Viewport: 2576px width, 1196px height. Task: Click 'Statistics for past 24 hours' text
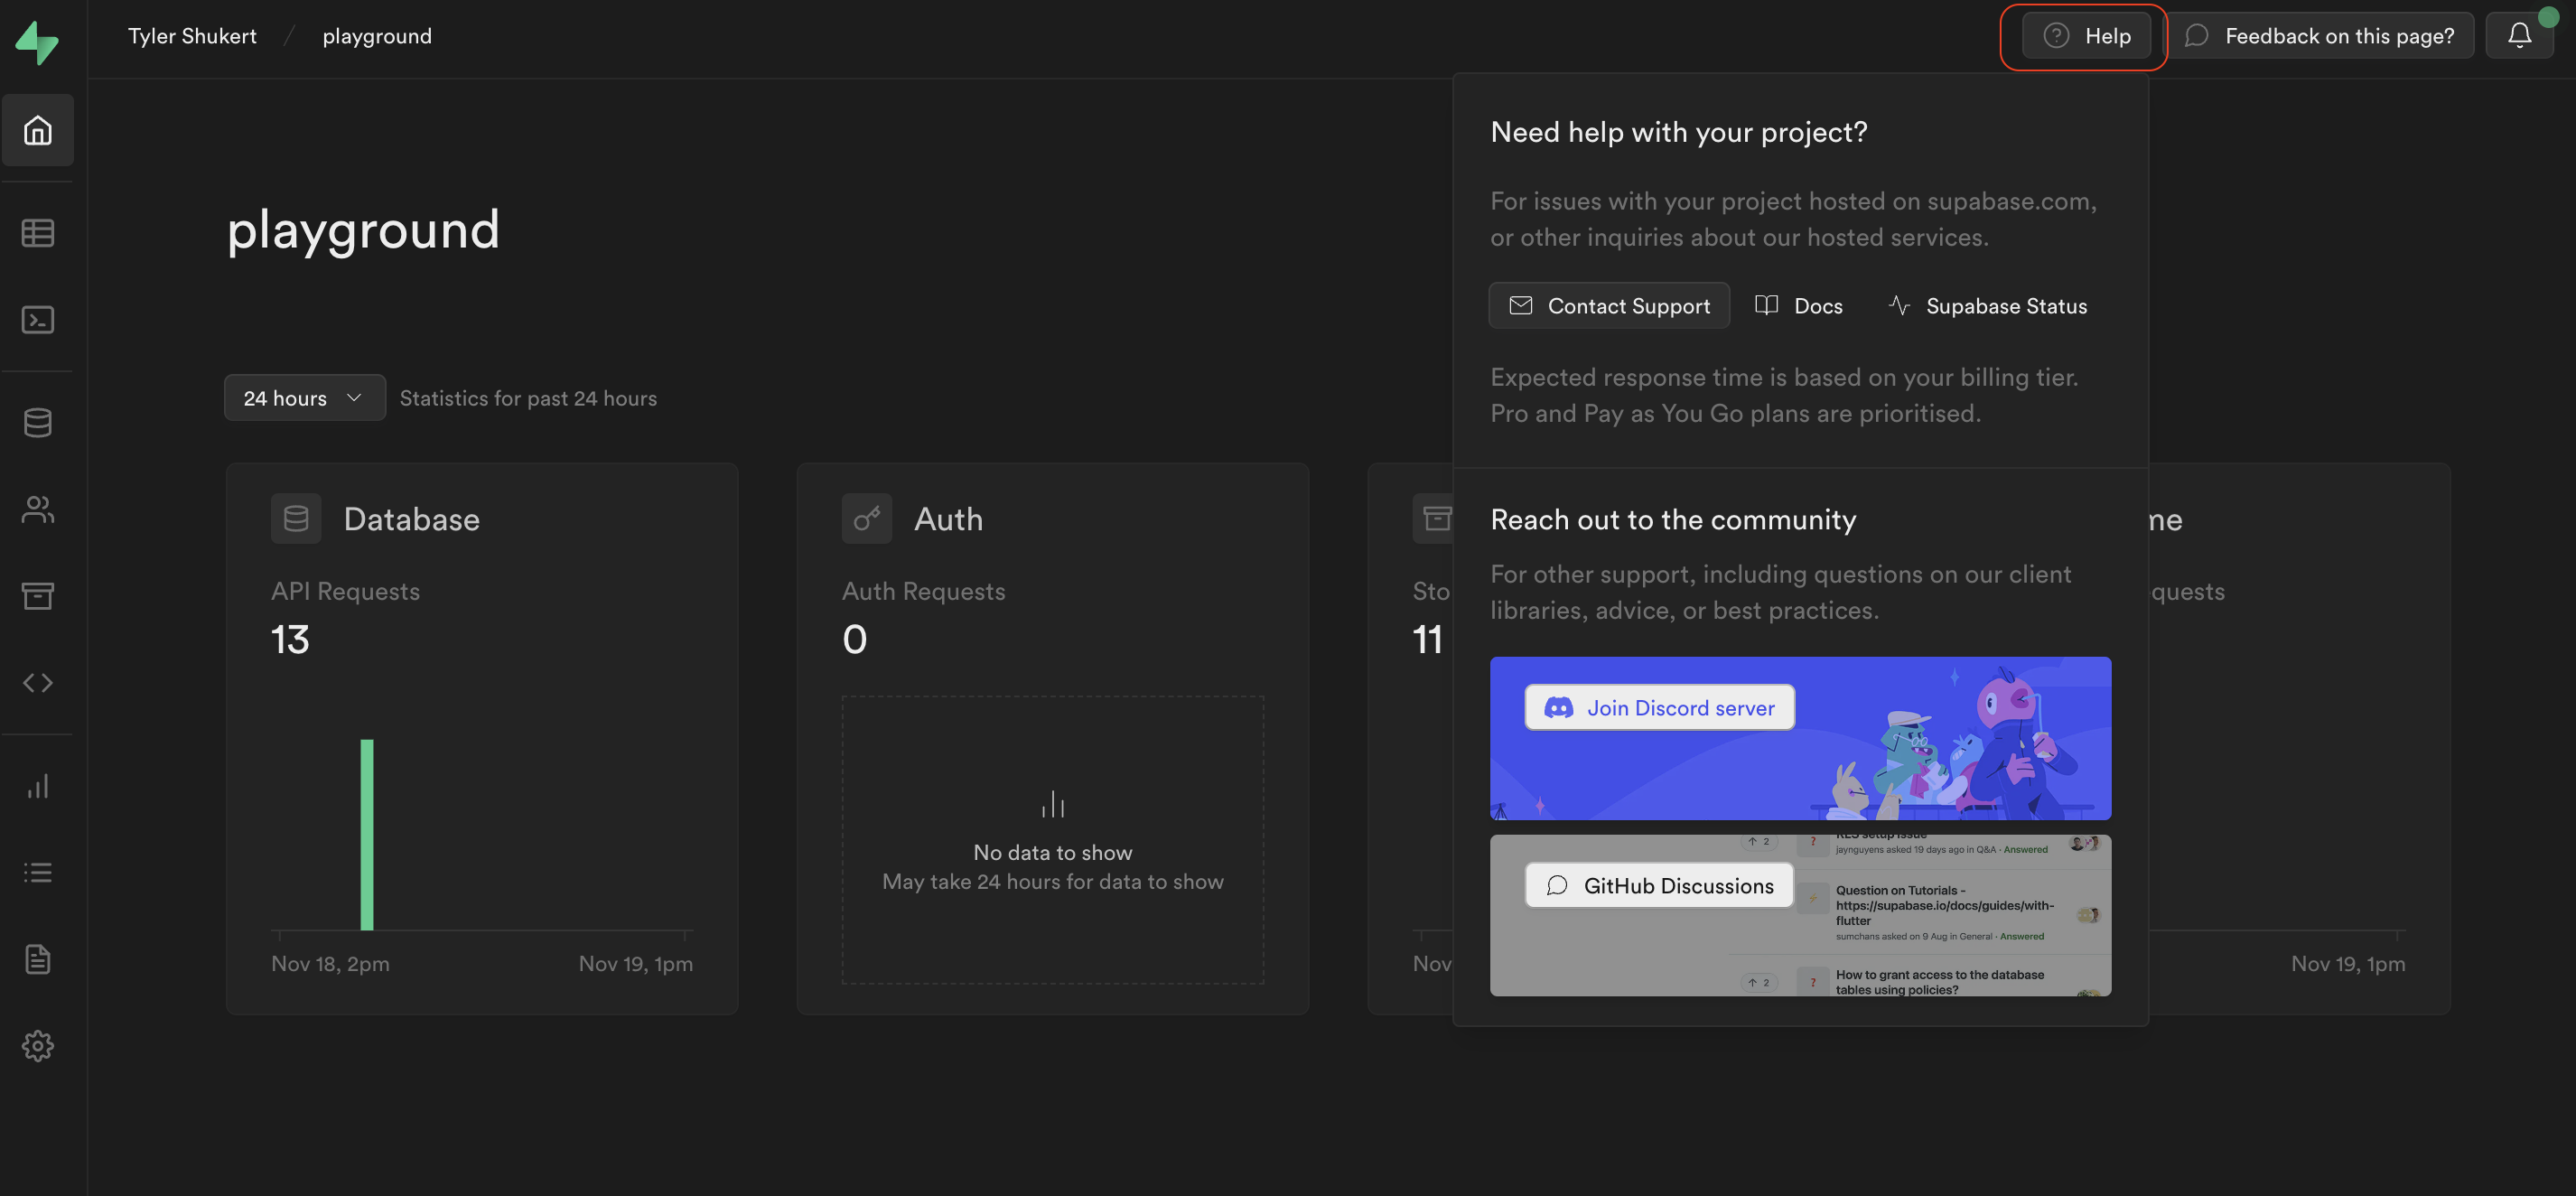pyautogui.click(x=528, y=398)
